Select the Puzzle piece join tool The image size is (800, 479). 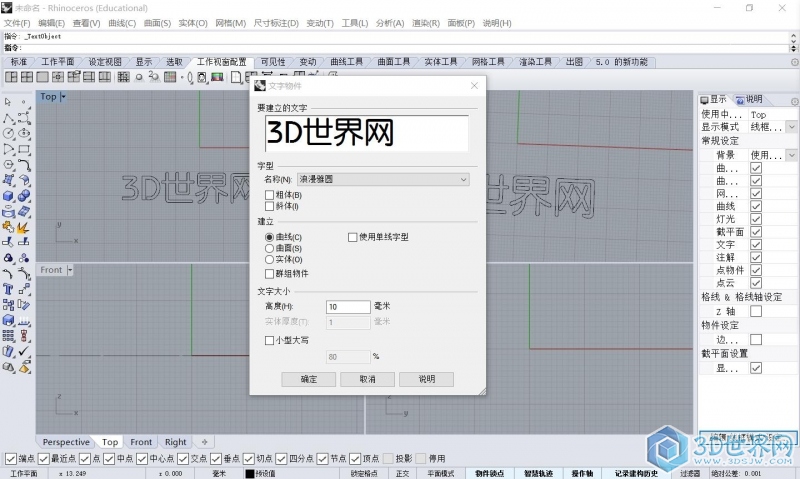pyautogui.click(x=8, y=228)
